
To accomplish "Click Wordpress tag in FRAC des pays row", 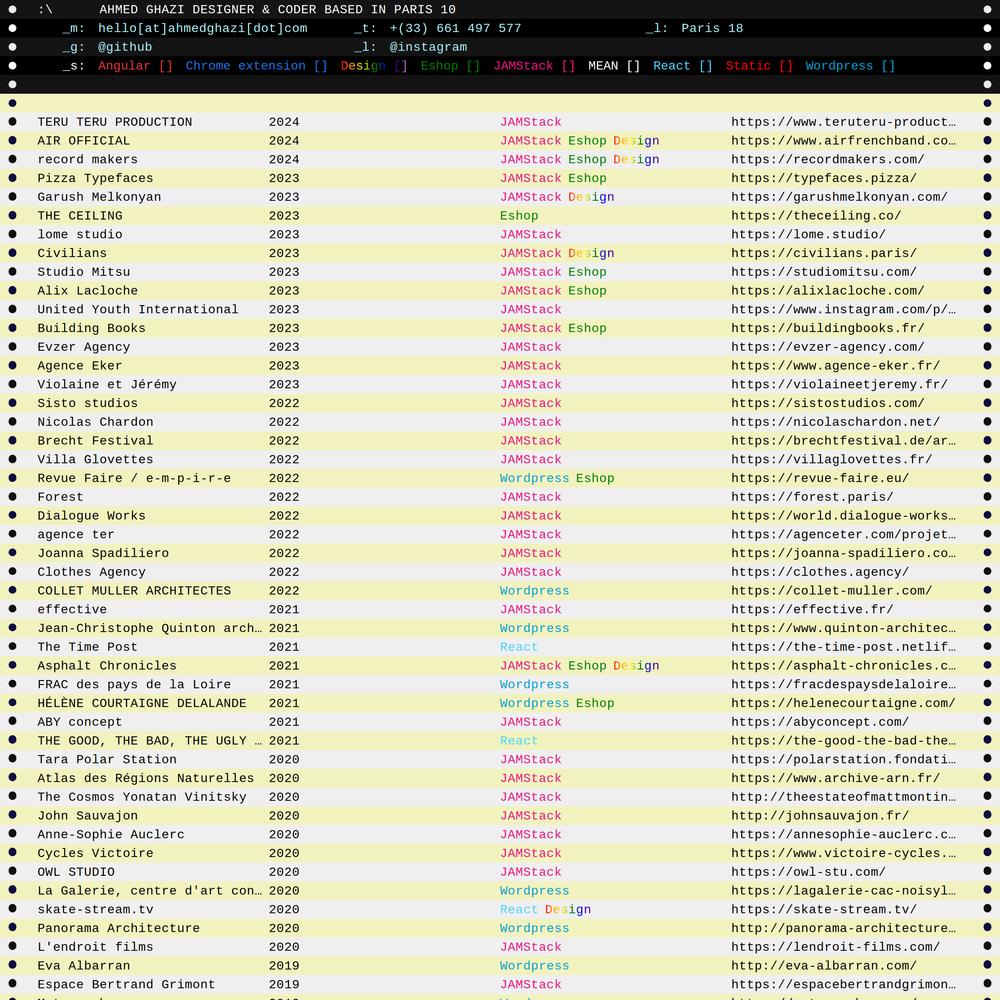I will pos(534,684).
